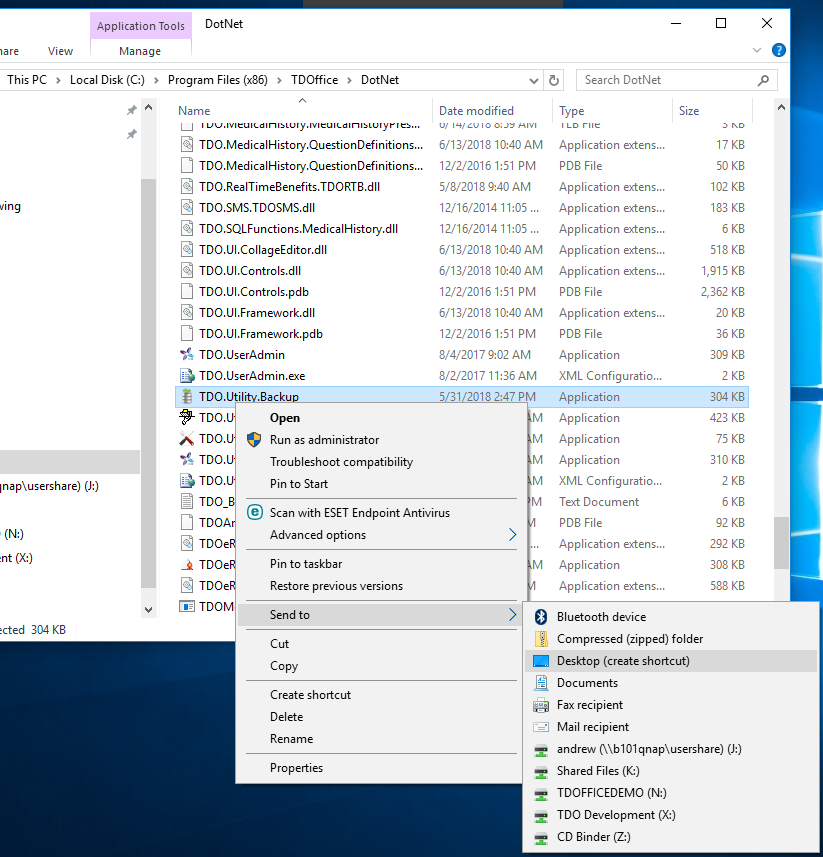Viewport: 823px width, 857px height.
Task: Expand the Advanced options submenu arrow
Action: click(512, 535)
